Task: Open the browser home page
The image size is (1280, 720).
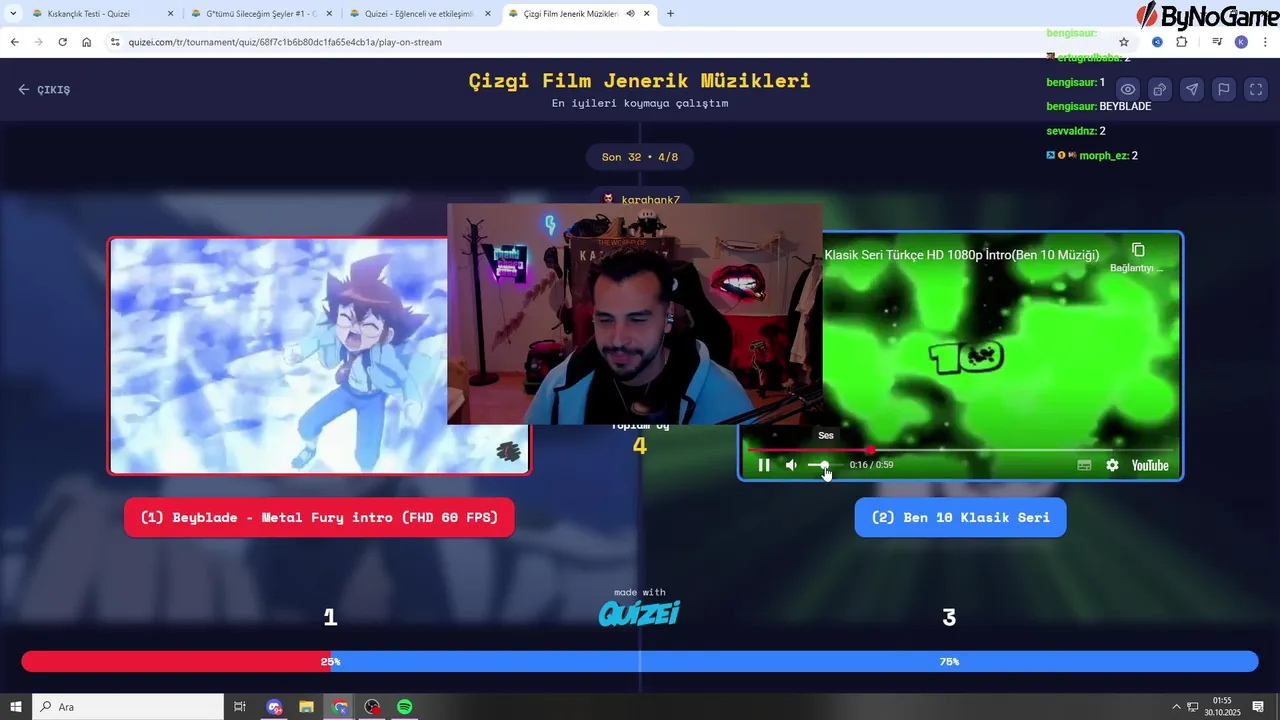Action: click(x=87, y=42)
